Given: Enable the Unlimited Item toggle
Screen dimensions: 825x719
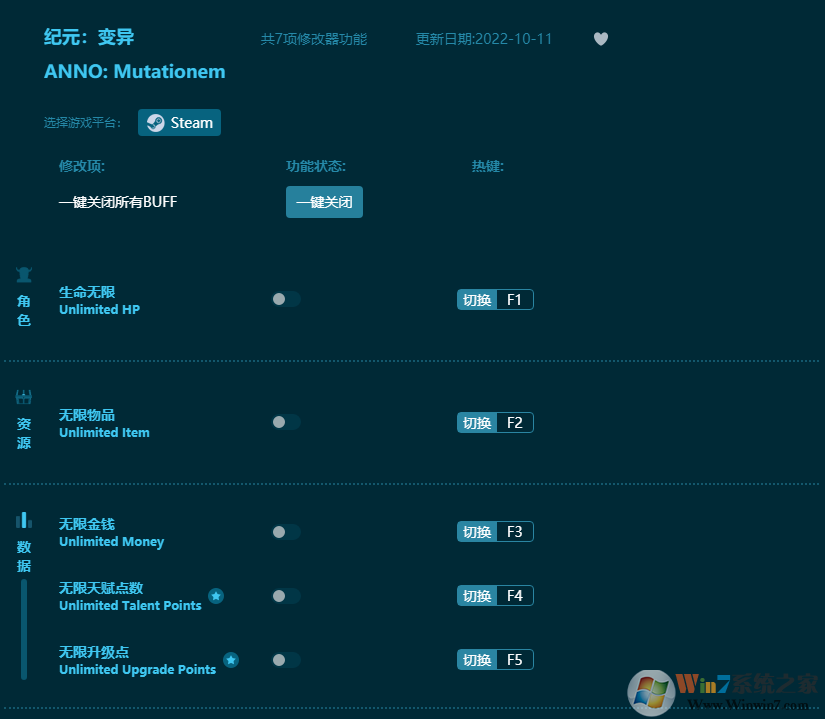Looking at the screenshot, I should point(285,422).
